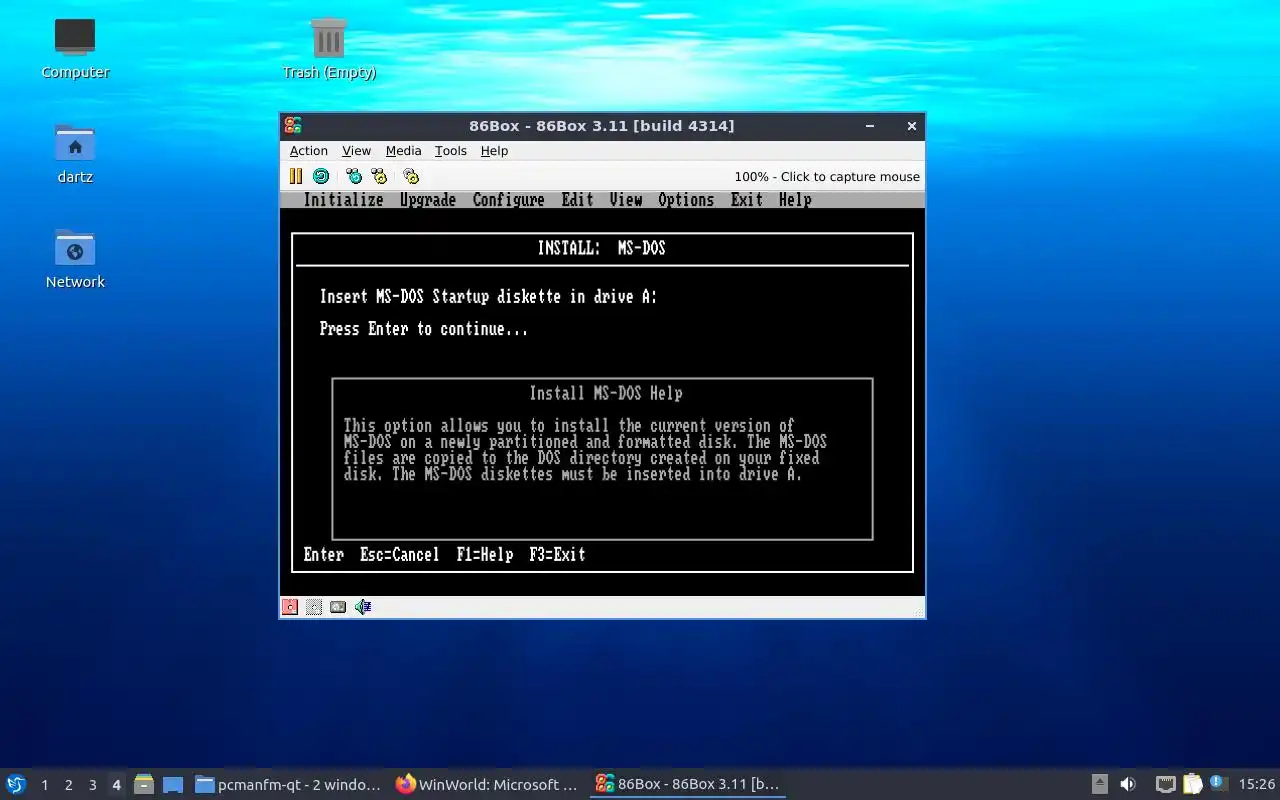The image size is (1280, 800).
Task: Click F1=Help in the installer footer
Action: (x=484, y=555)
